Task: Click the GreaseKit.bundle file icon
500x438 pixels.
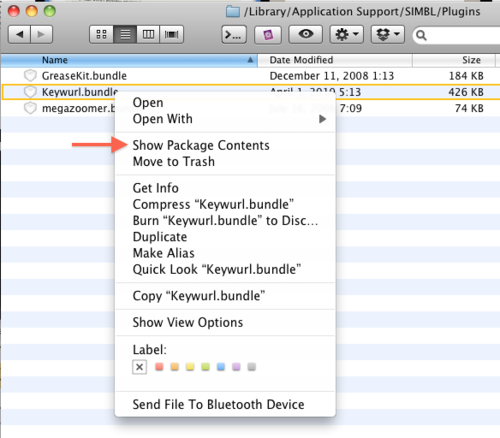Action: (x=30, y=76)
